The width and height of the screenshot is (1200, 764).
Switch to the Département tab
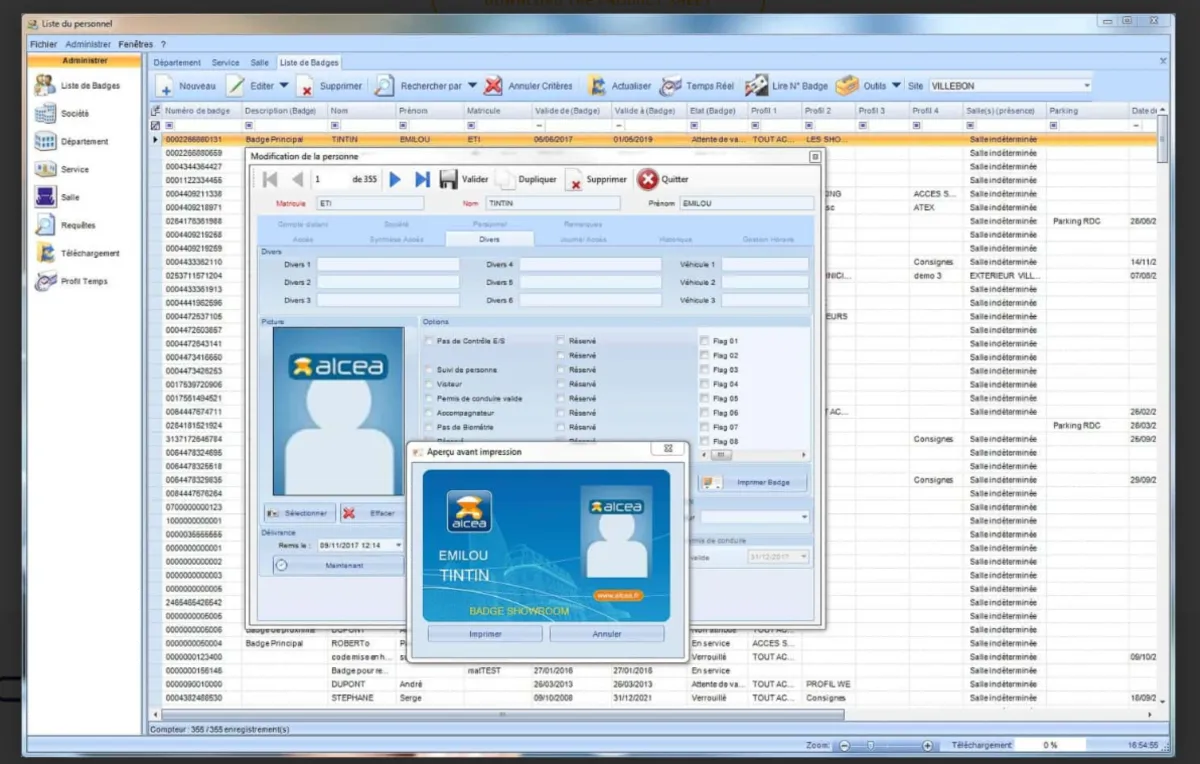pos(177,63)
